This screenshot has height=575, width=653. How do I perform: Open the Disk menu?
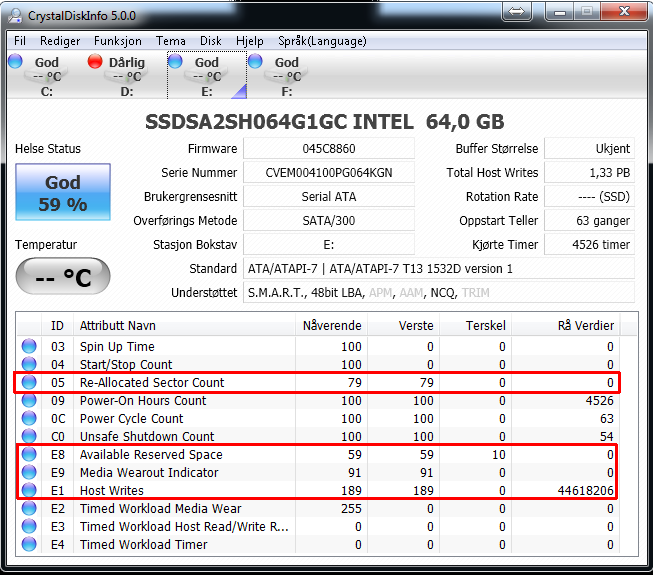210,41
